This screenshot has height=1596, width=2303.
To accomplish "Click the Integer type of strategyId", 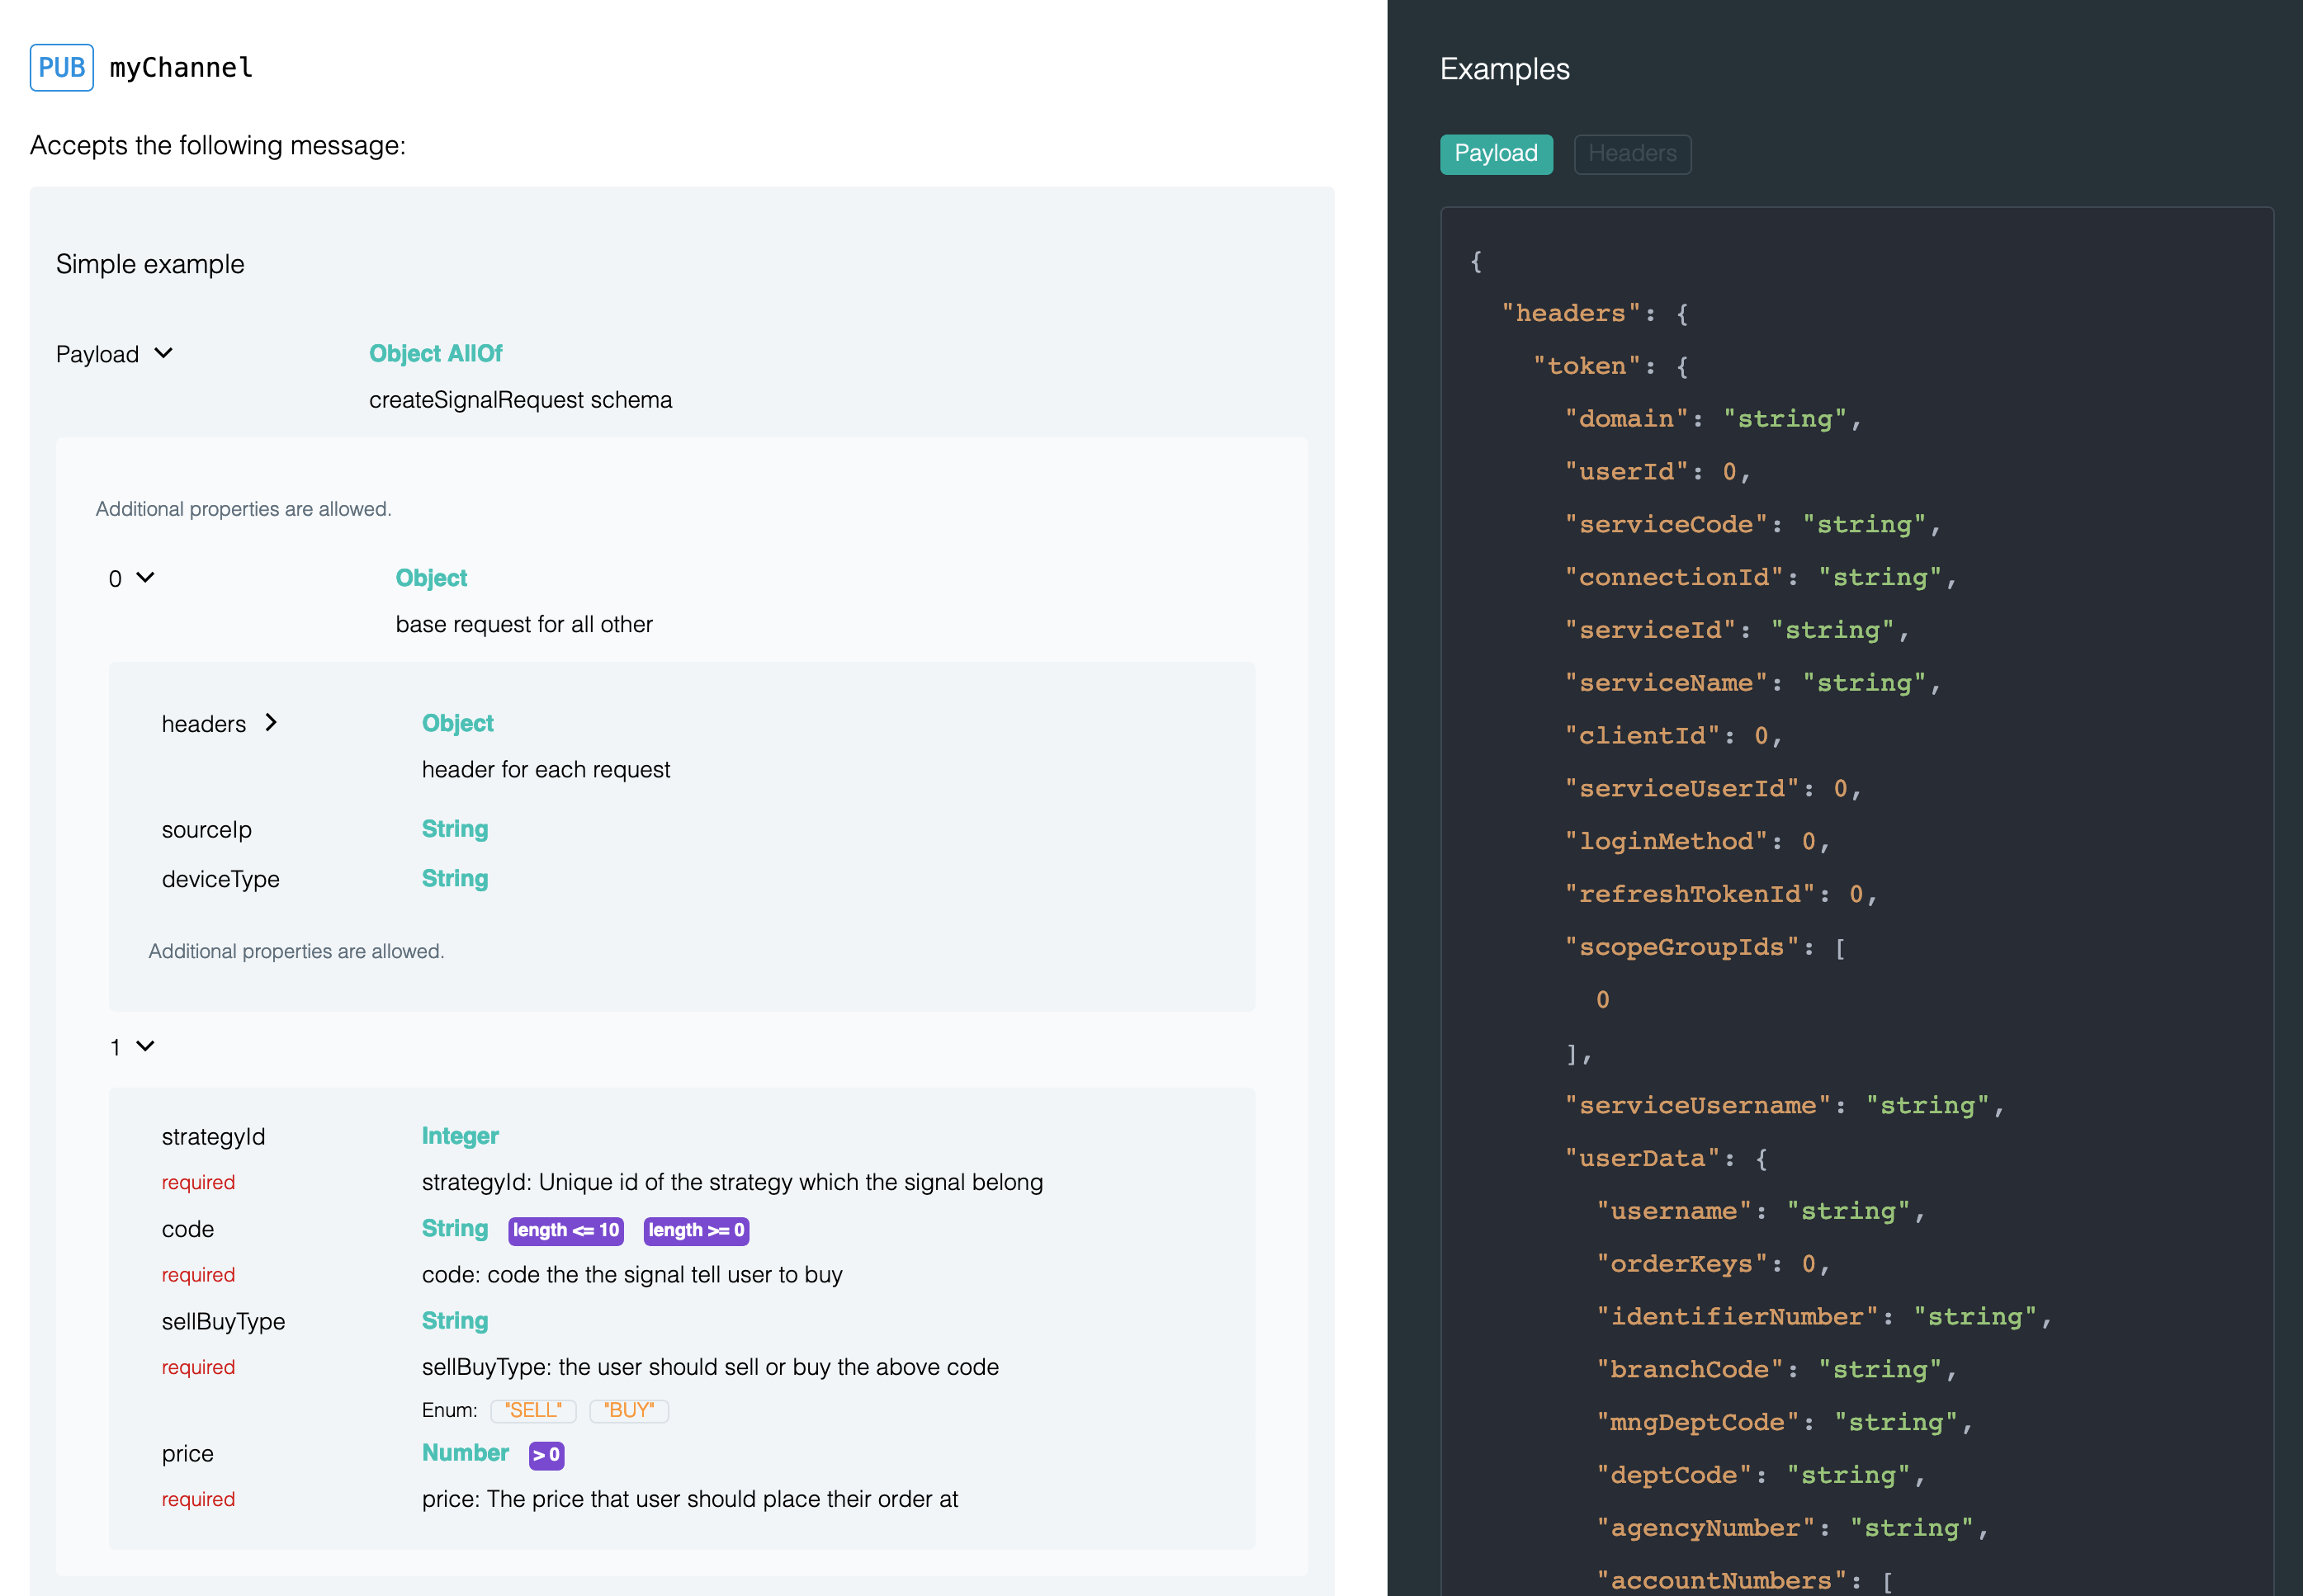I will (x=459, y=1136).
